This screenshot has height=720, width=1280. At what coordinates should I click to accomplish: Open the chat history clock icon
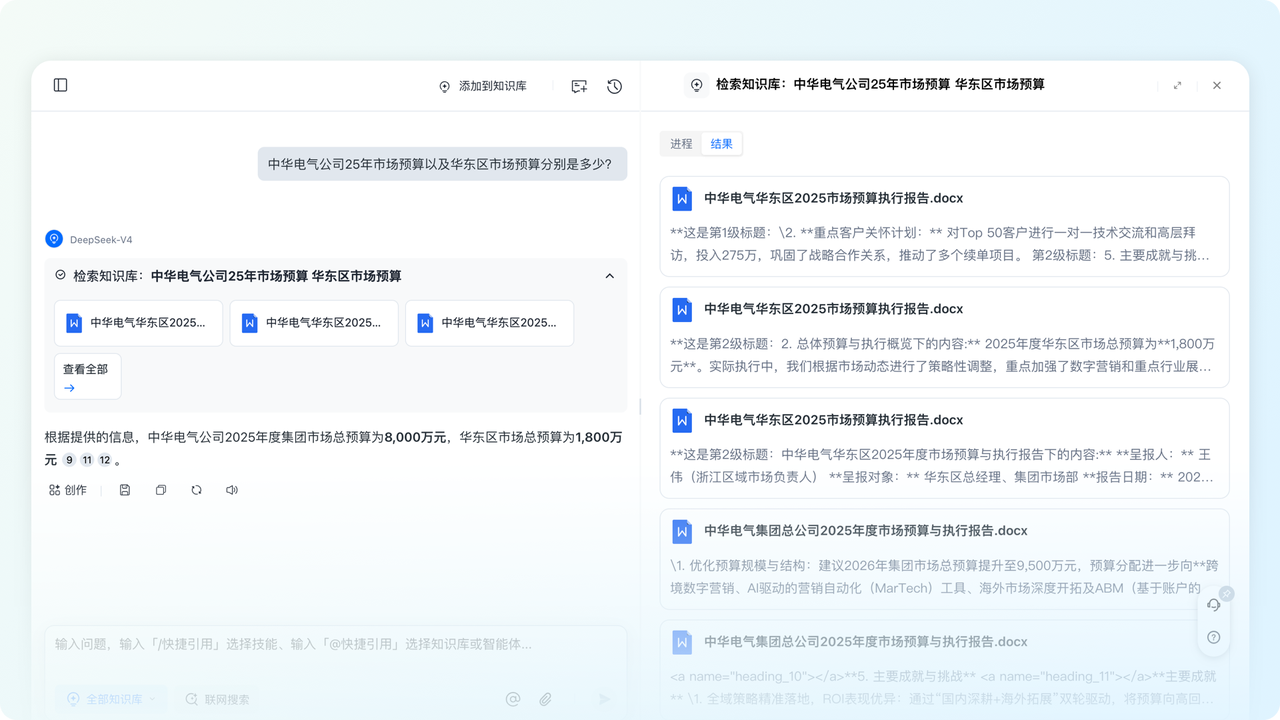pyautogui.click(x=615, y=86)
